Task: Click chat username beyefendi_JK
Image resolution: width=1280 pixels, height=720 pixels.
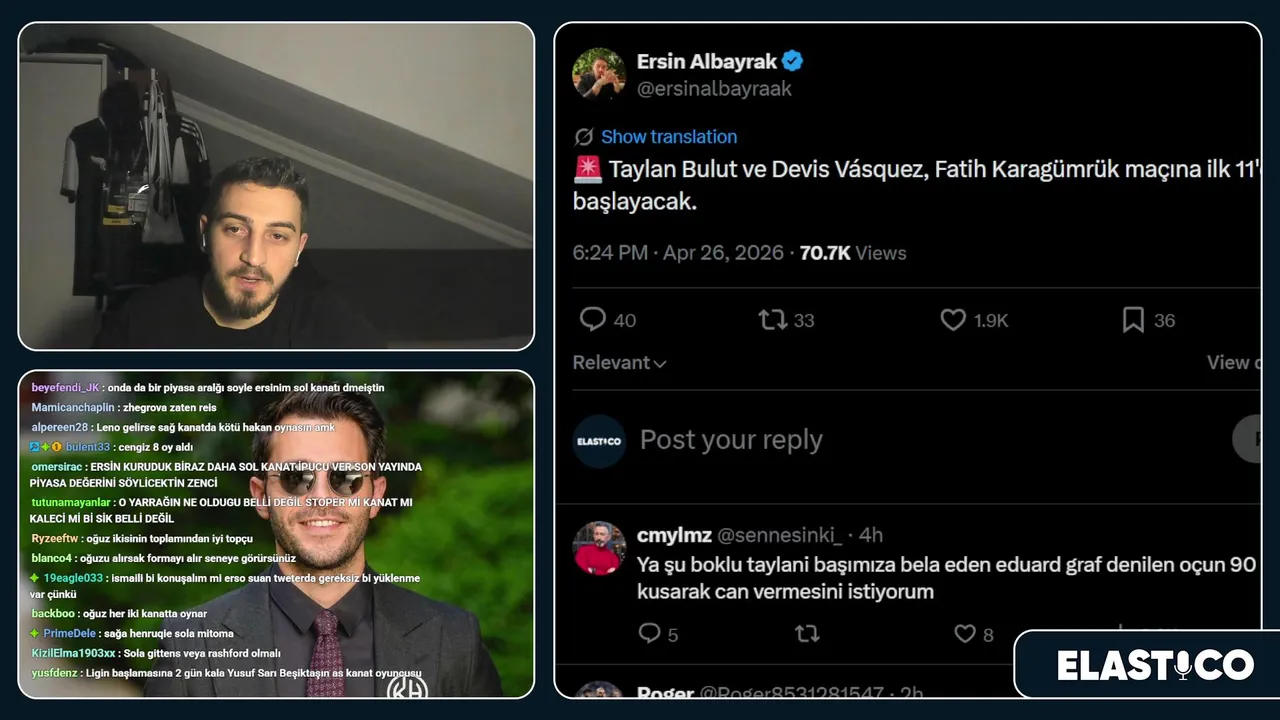Action: point(66,388)
